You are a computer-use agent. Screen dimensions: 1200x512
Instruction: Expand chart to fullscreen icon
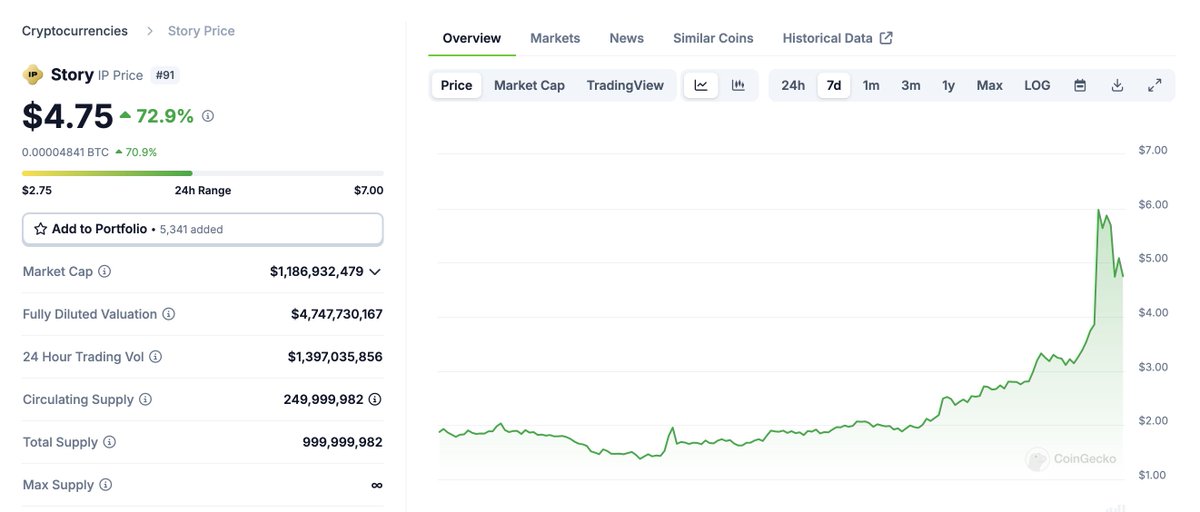click(x=1154, y=85)
